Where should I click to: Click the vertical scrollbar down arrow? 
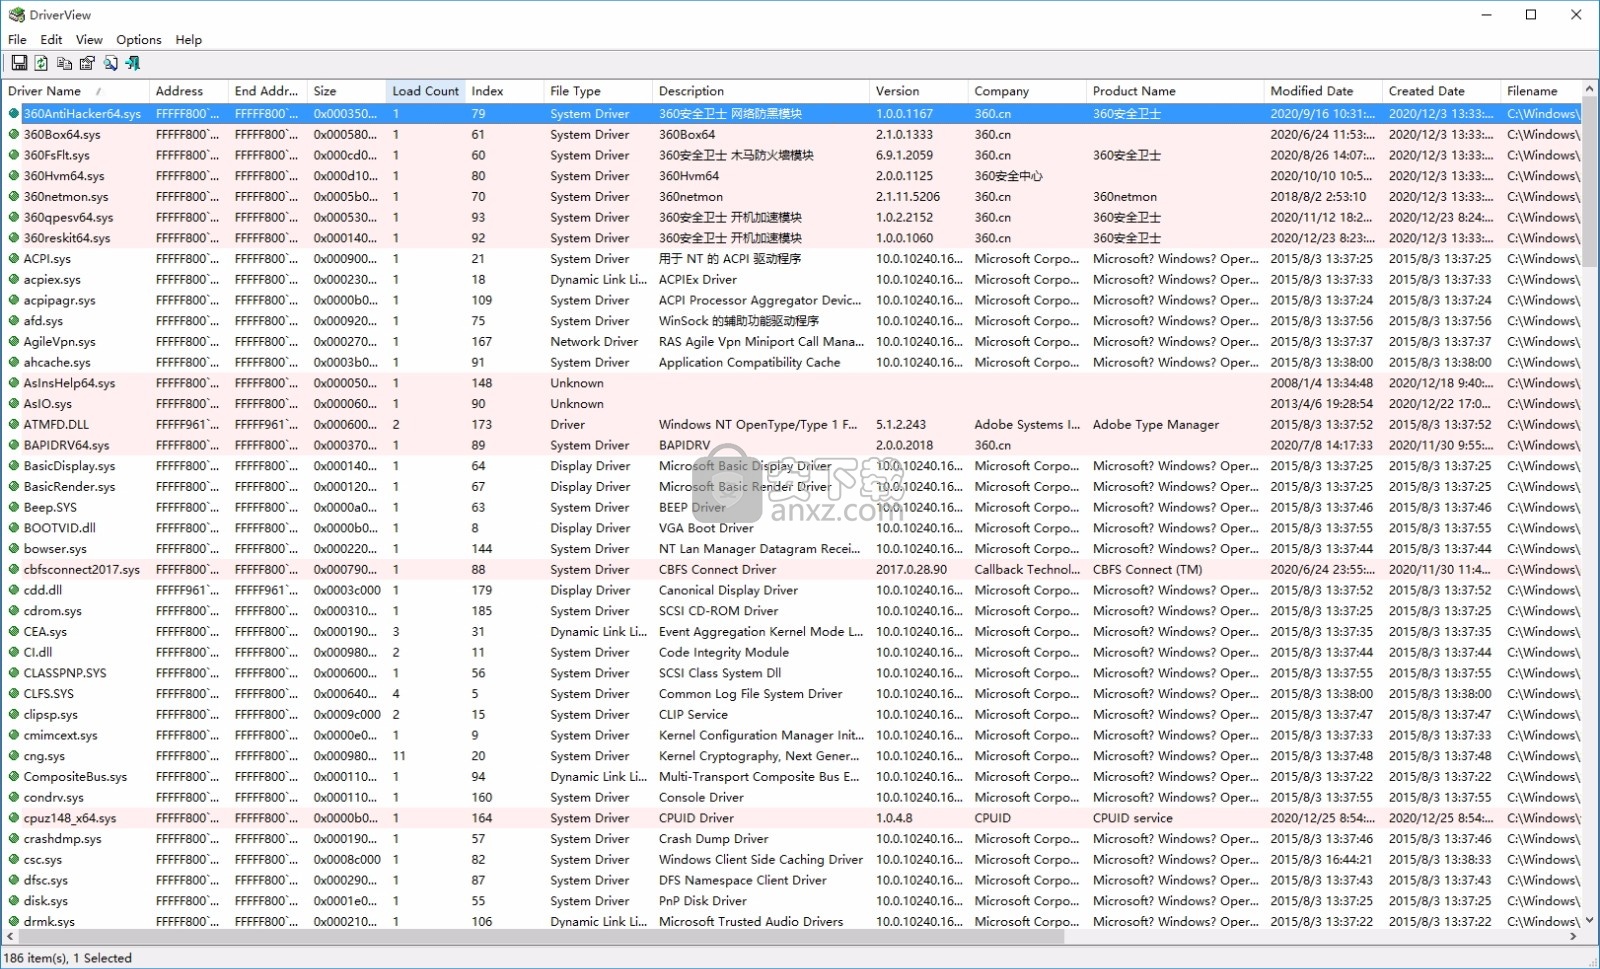pos(1590,920)
